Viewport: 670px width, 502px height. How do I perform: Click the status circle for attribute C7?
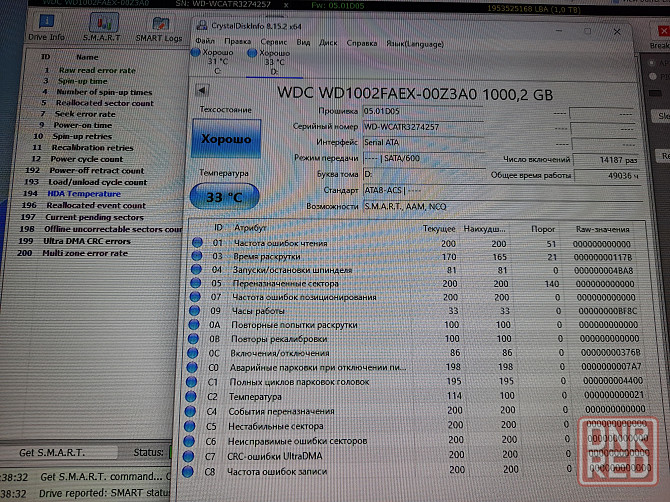pos(188,456)
